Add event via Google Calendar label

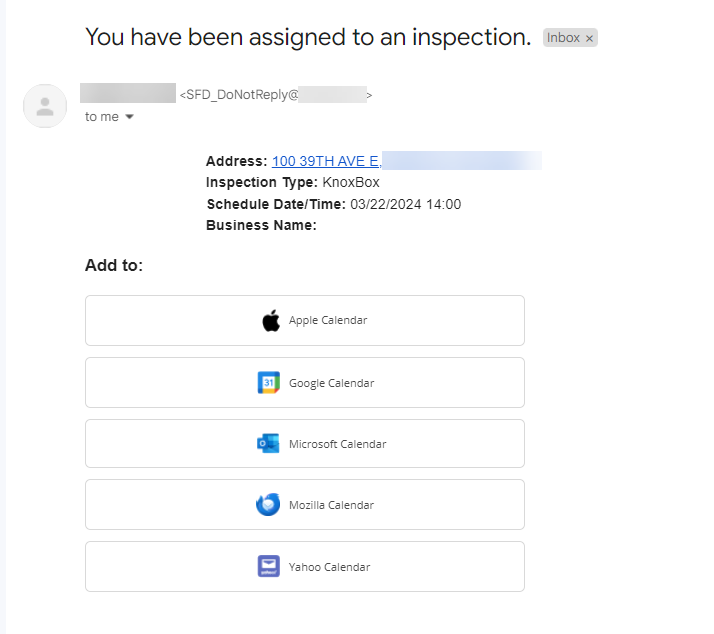(332, 383)
